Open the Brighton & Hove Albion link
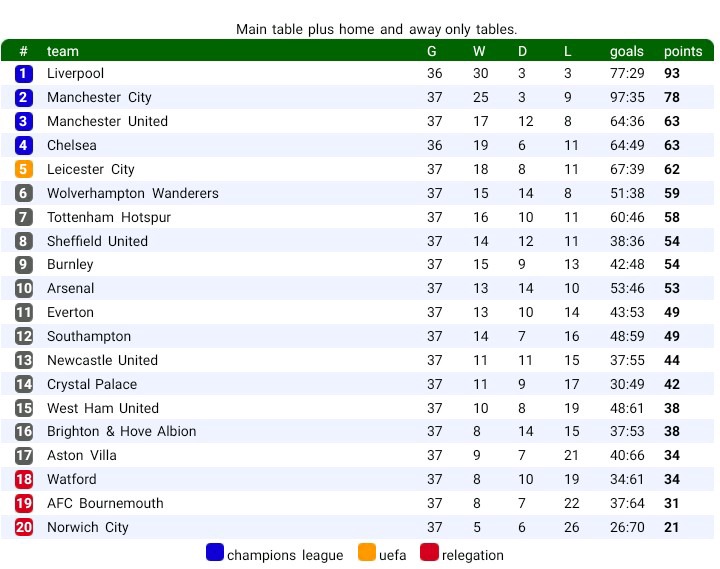The width and height of the screenshot is (720, 569). (x=121, y=432)
